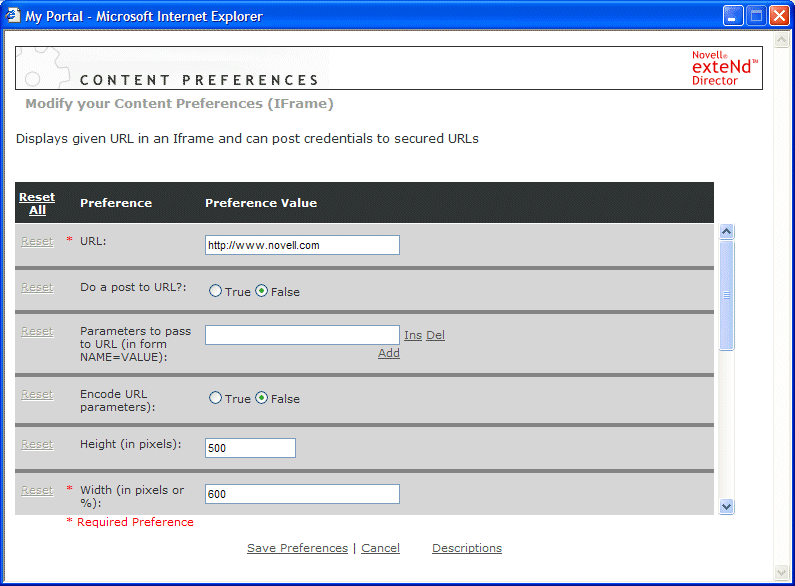This screenshot has width=795, height=586.
Task: Click the Required Preference note
Action: point(130,522)
